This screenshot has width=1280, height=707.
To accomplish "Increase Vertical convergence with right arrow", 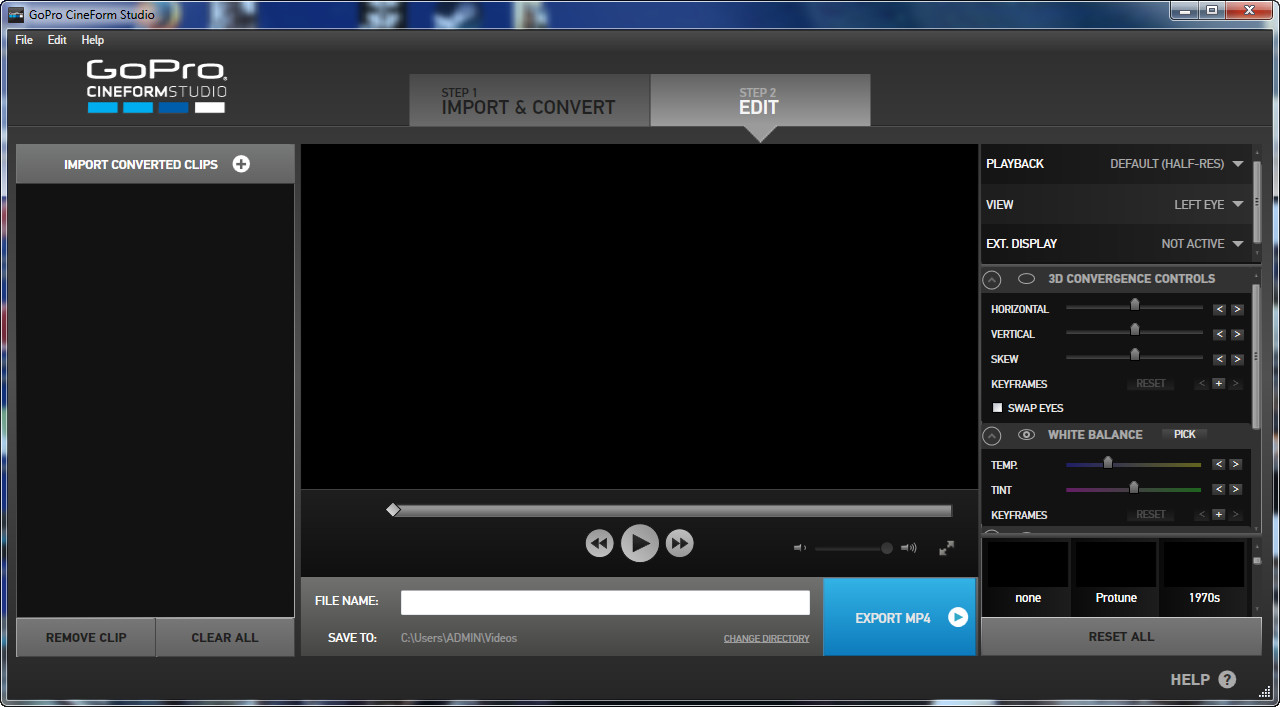I will click(1237, 334).
